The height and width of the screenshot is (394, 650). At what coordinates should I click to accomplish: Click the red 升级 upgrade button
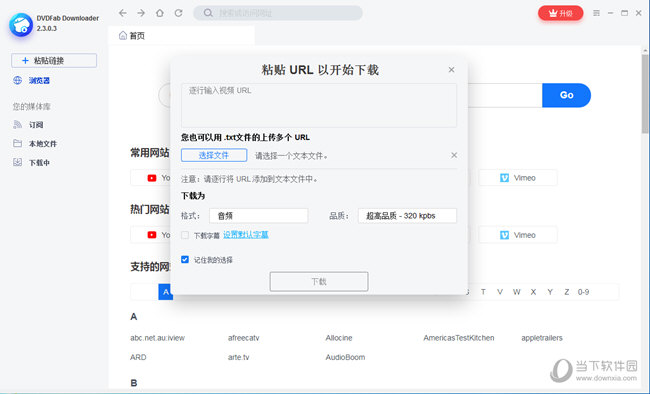560,13
